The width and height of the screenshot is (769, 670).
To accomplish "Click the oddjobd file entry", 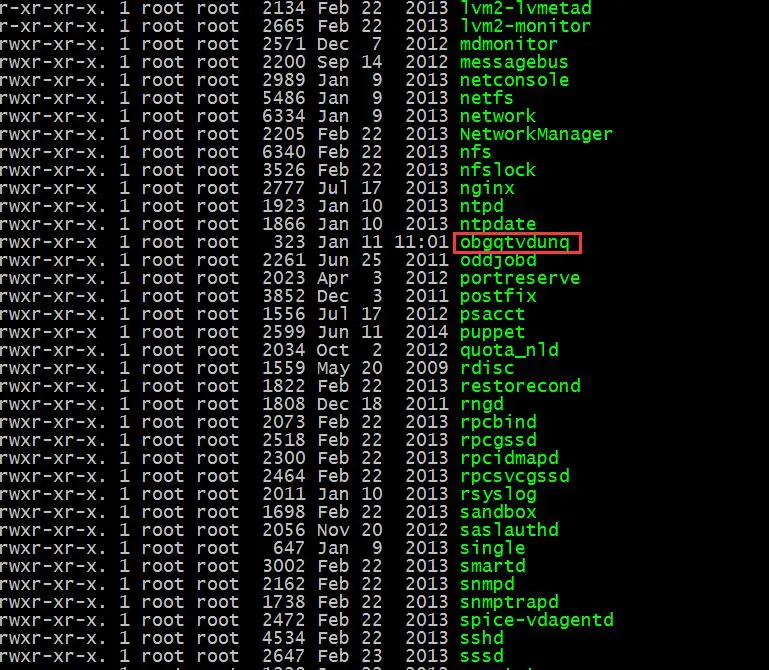I will pyautogui.click(x=498, y=260).
